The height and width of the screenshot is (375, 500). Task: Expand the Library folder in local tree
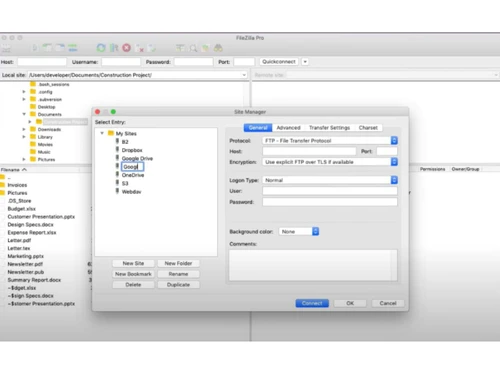tap(24, 137)
